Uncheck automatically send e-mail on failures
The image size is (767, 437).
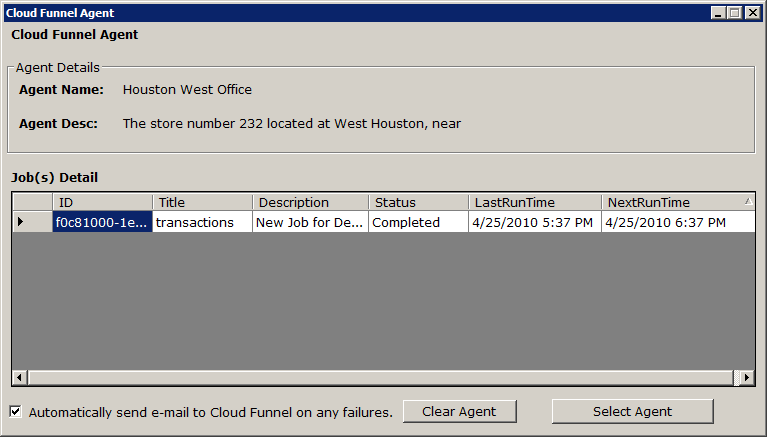(x=16, y=412)
